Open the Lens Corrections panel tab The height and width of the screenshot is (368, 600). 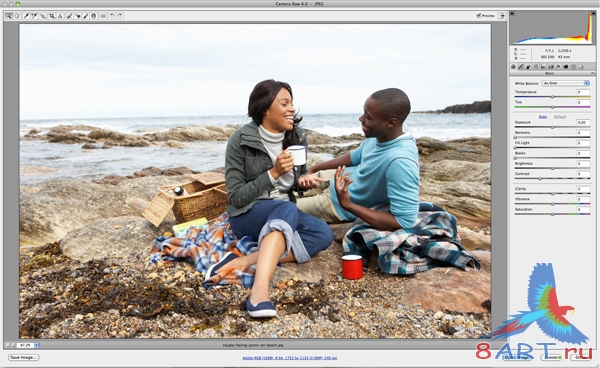[551, 67]
